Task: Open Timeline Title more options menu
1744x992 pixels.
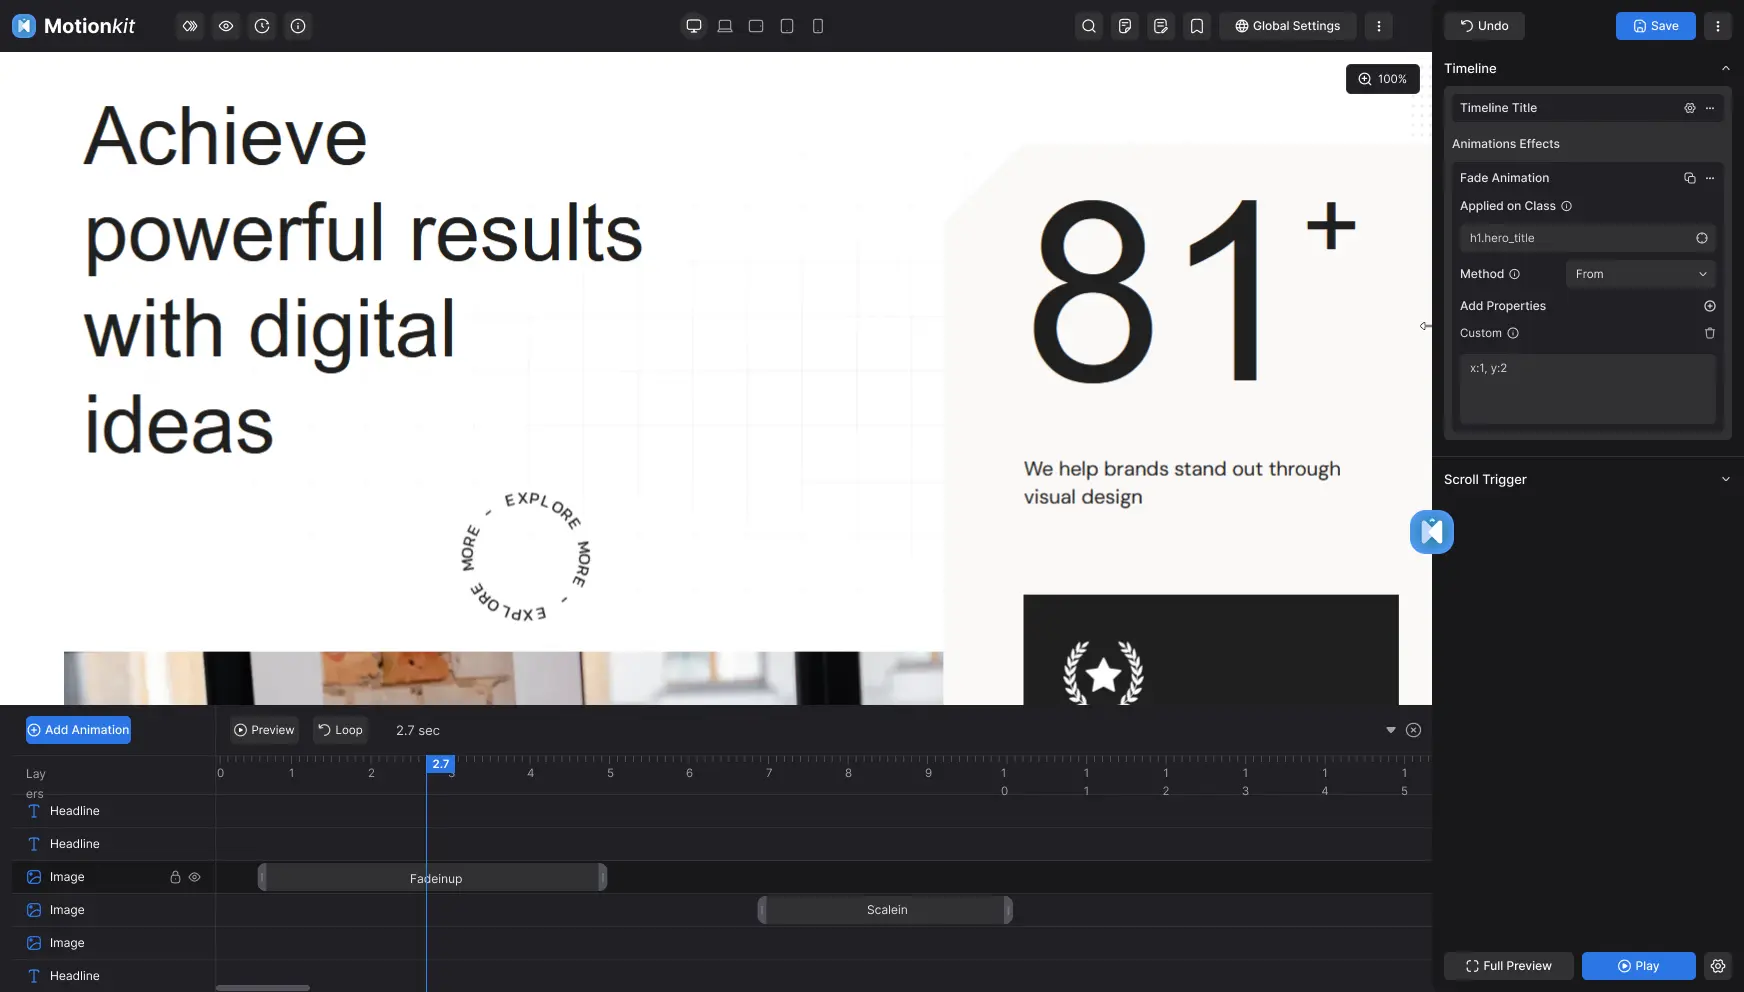Action: point(1710,108)
